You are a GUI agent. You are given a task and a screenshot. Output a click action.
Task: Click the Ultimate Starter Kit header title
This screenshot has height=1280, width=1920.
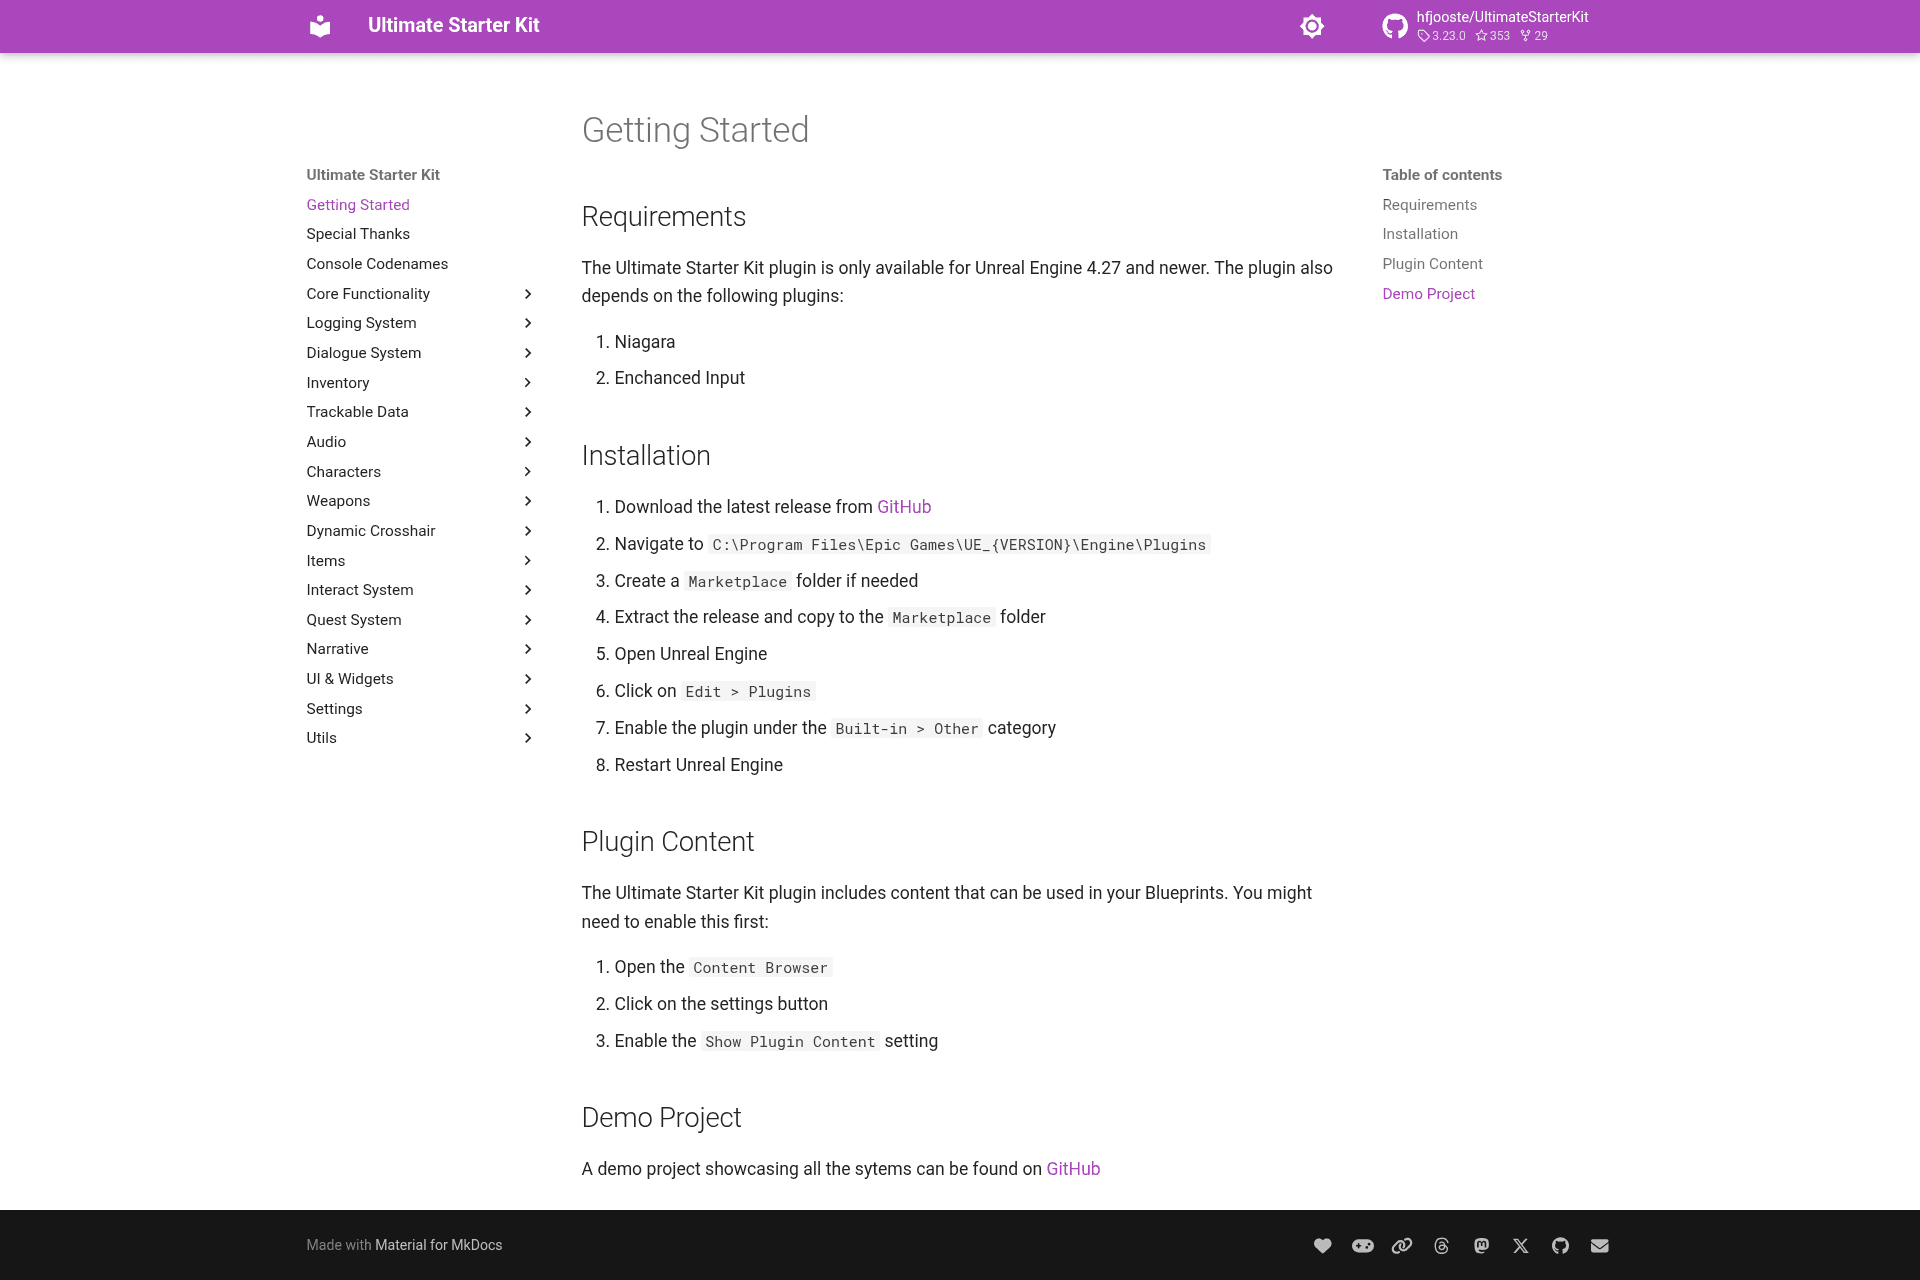coord(453,26)
